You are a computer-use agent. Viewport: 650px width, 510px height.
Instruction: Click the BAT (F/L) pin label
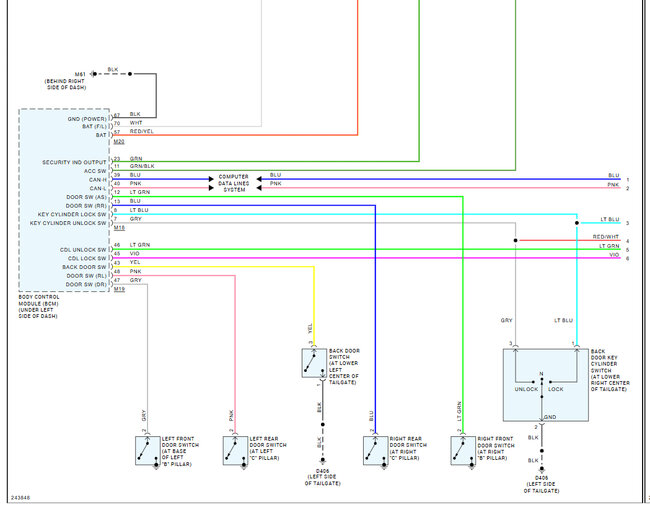tap(95, 126)
